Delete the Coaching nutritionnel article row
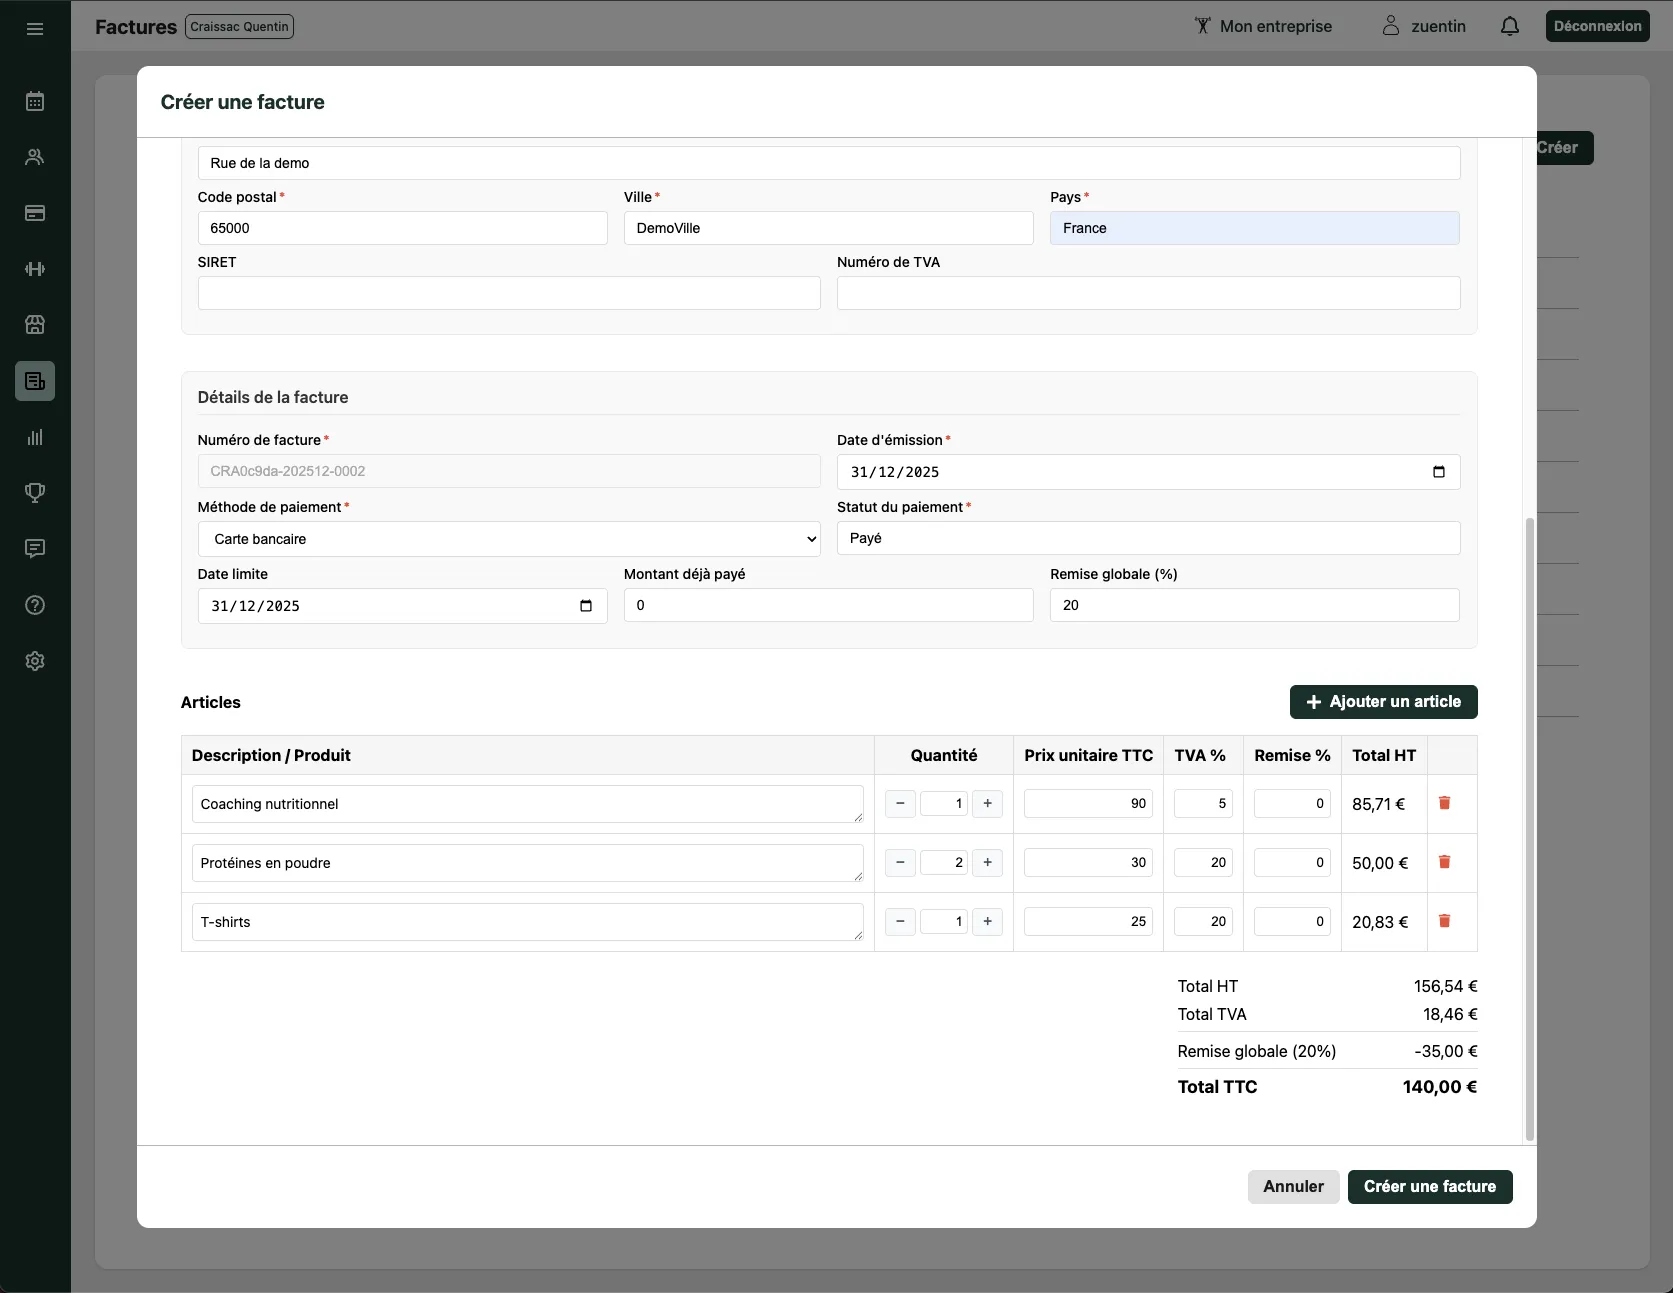This screenshot has width=1673, height=1293. (x=1444, y=803)
